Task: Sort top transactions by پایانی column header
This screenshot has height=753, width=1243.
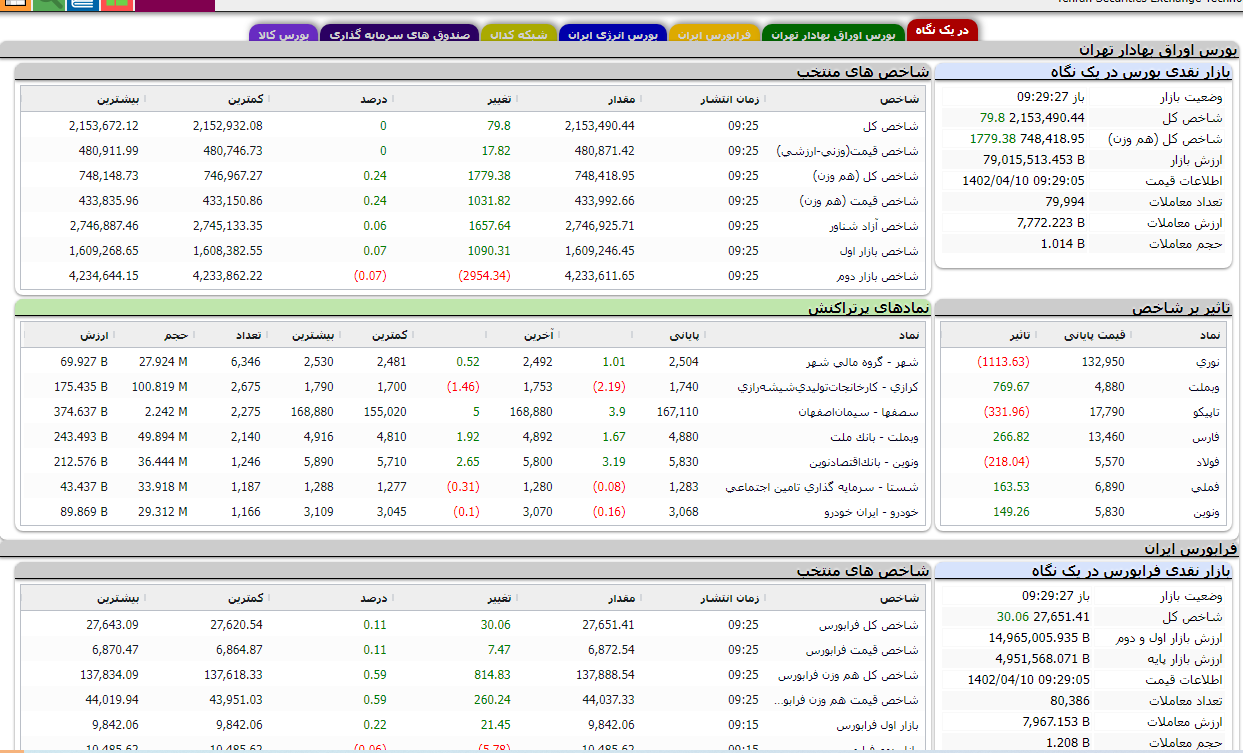Action: [684, 335]
